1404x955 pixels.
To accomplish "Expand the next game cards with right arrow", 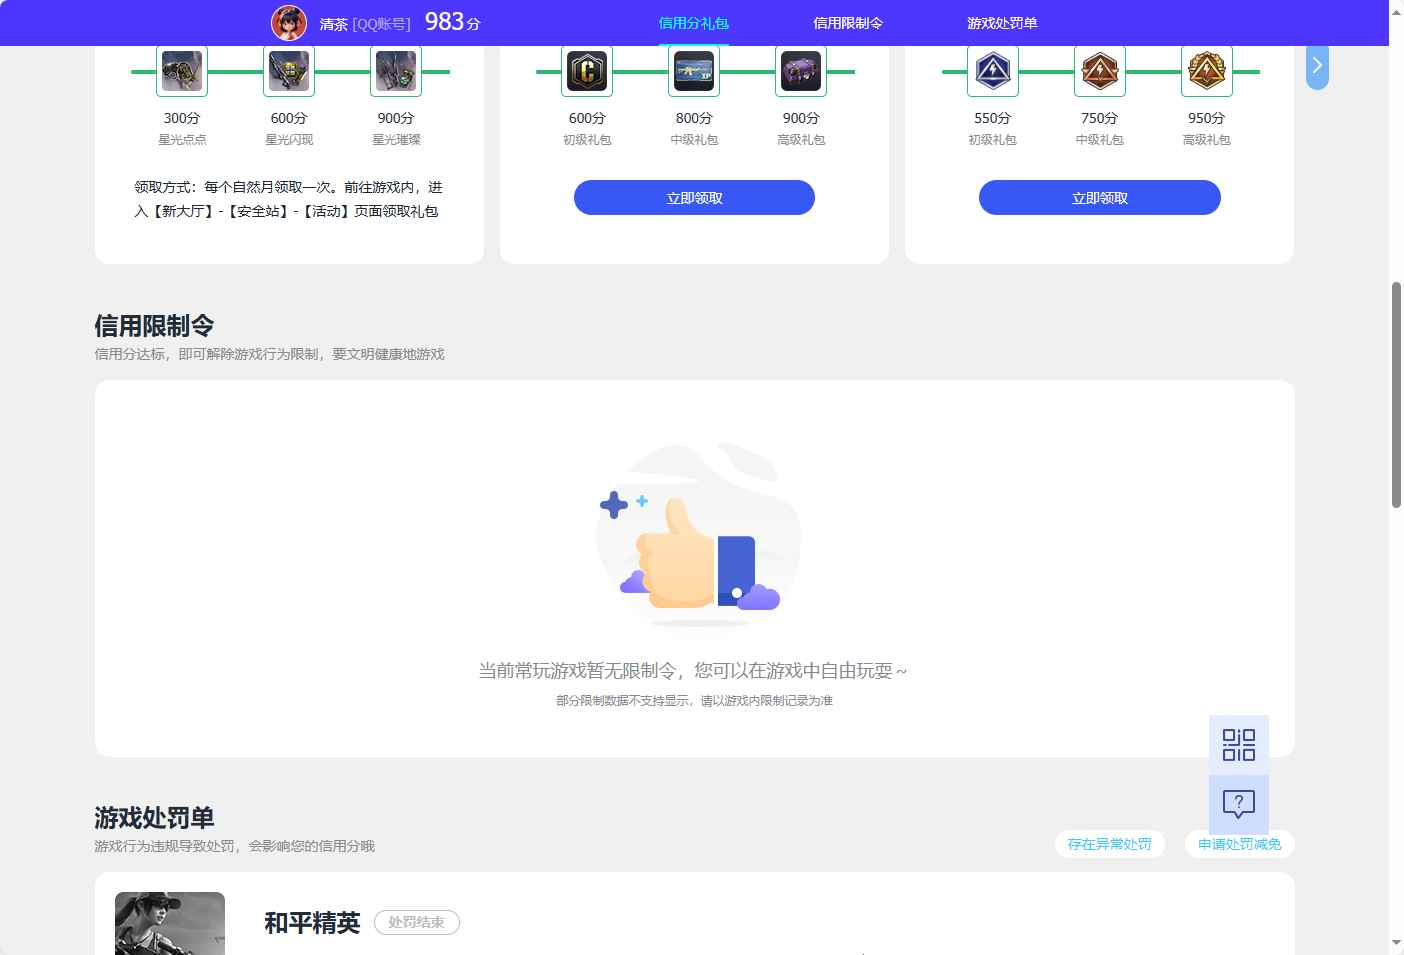I will pyautogui.click(x=1317, y=66).
